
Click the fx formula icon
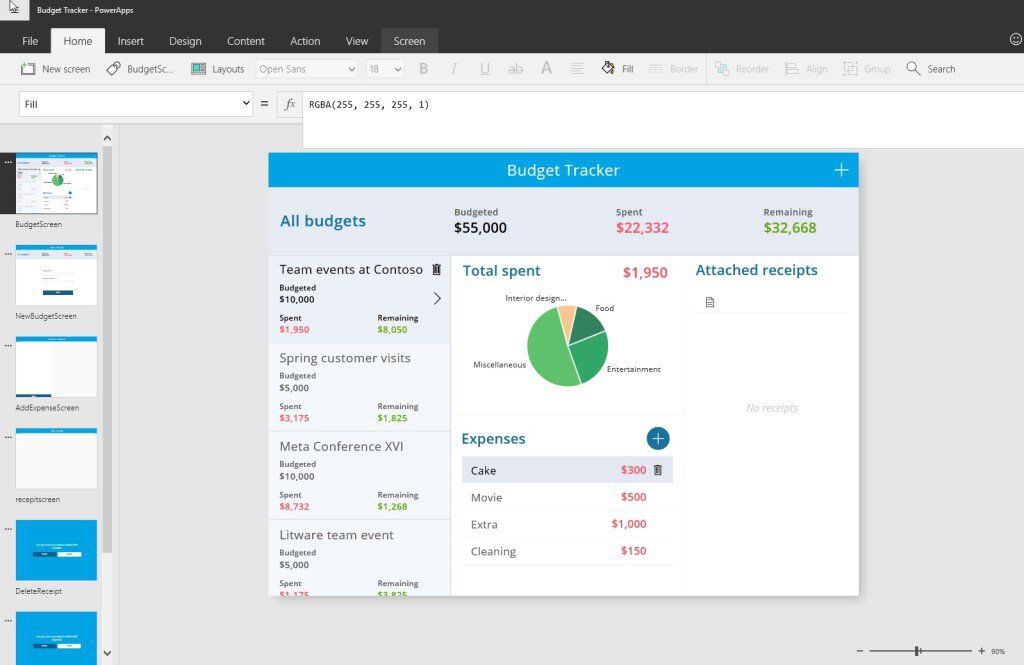290,104
